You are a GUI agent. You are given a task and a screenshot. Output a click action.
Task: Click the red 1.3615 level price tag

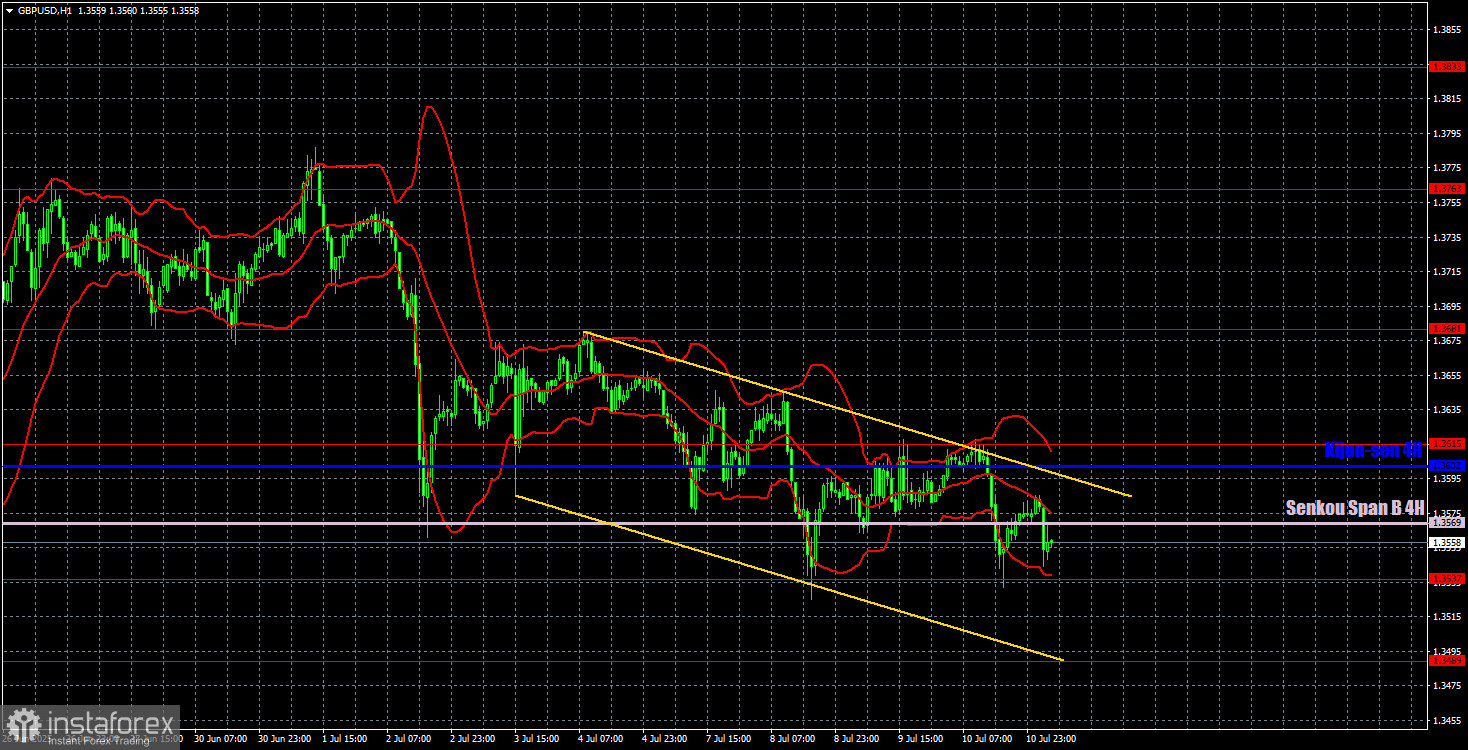point(1447,444)
